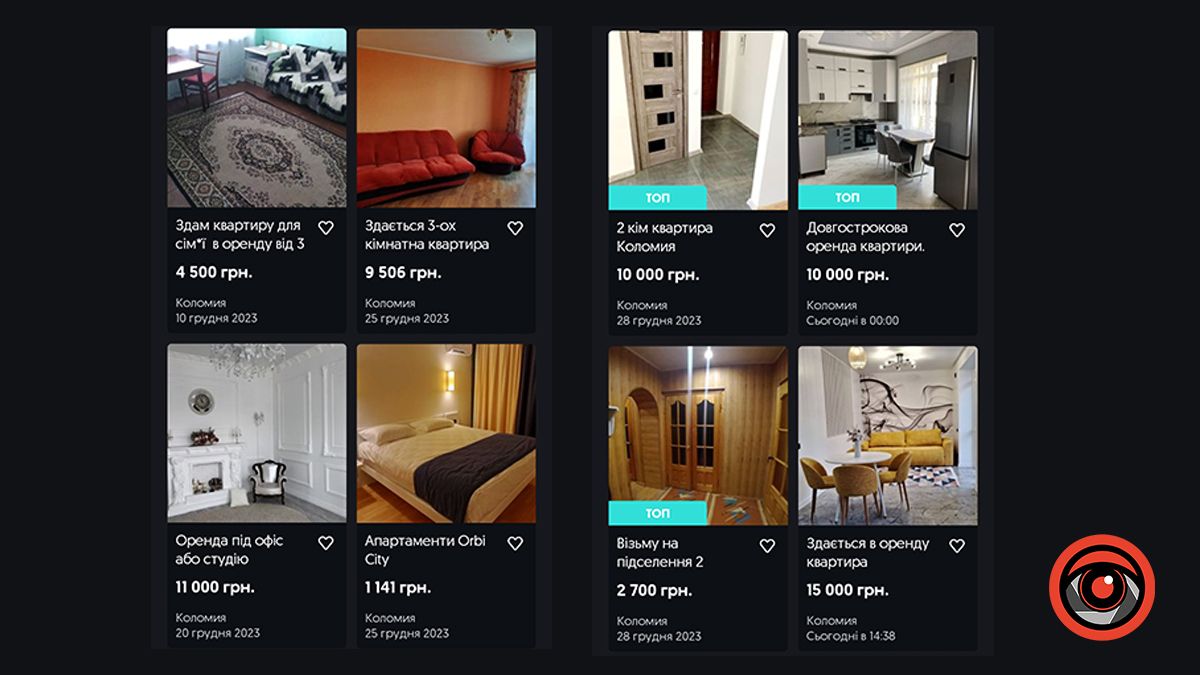Favorite the 4 500 грн. family apartment listing
The image size is (1200, 675).
[325, 228]
